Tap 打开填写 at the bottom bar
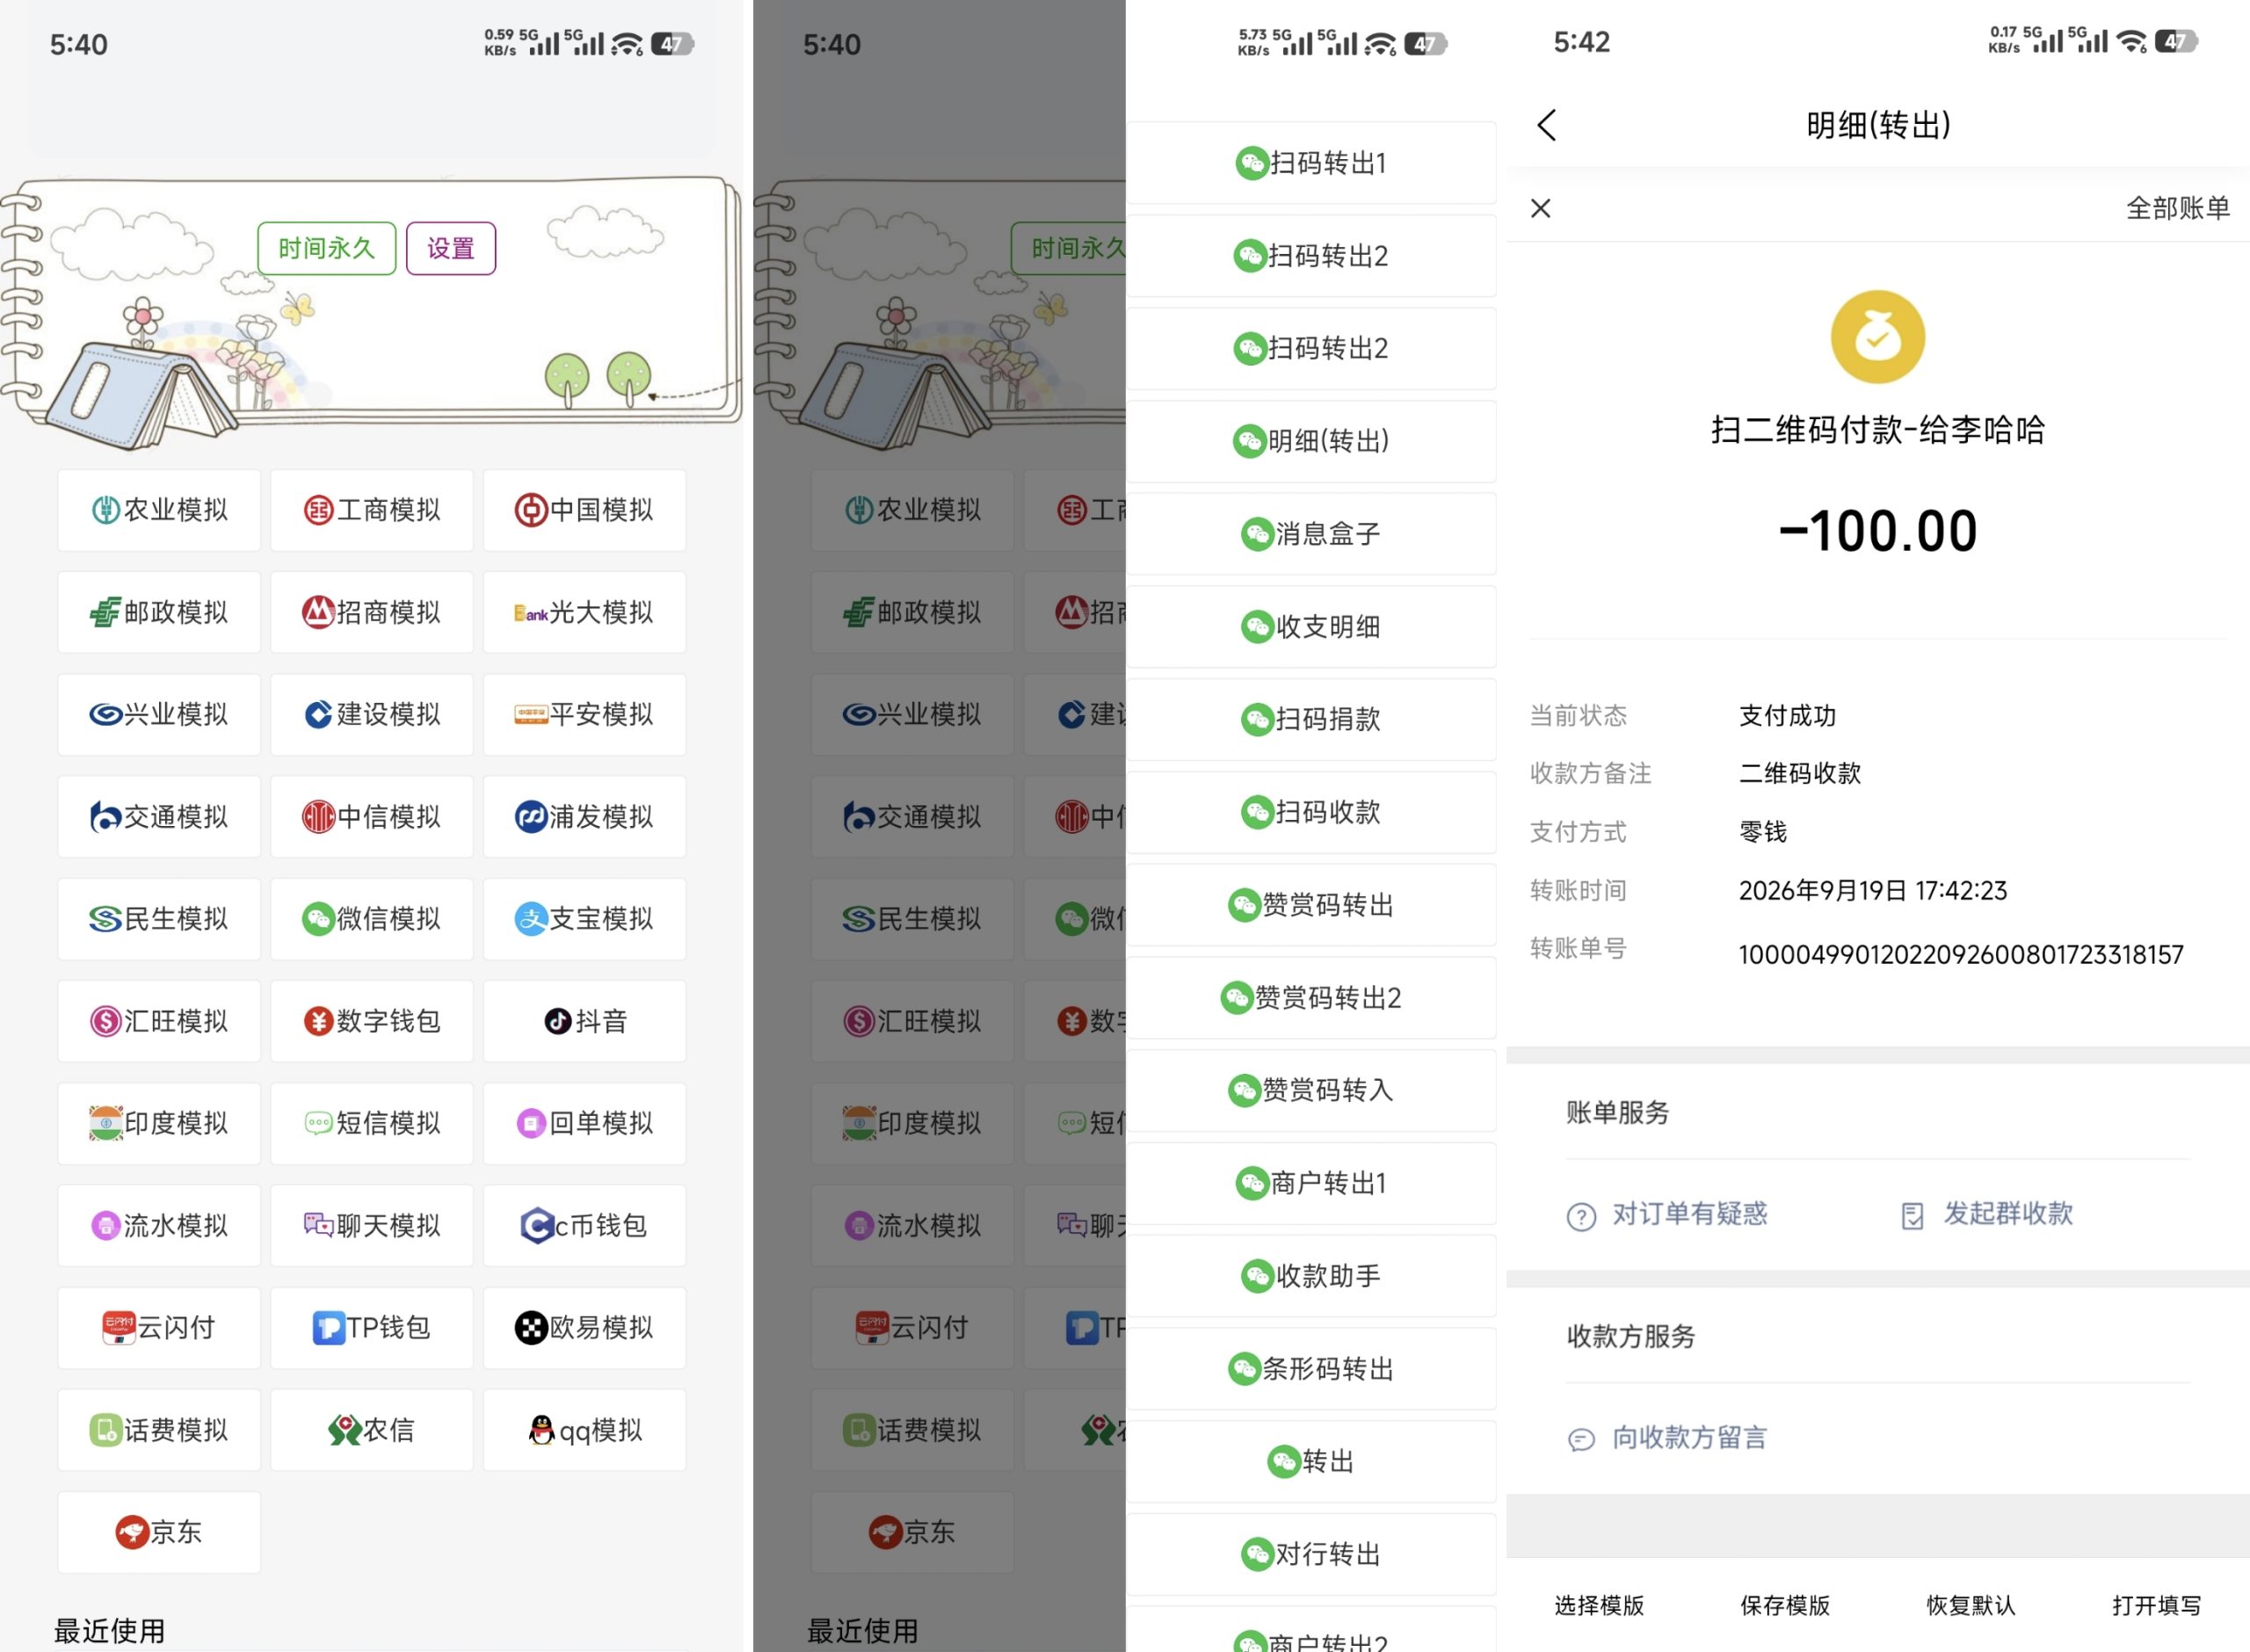Image resolution: width=2250 pixels, height=1652 pixels. coord(2157,1606)
